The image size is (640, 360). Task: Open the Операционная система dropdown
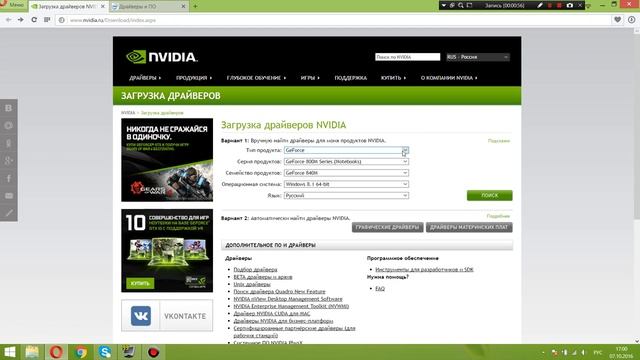coord(346,184)
